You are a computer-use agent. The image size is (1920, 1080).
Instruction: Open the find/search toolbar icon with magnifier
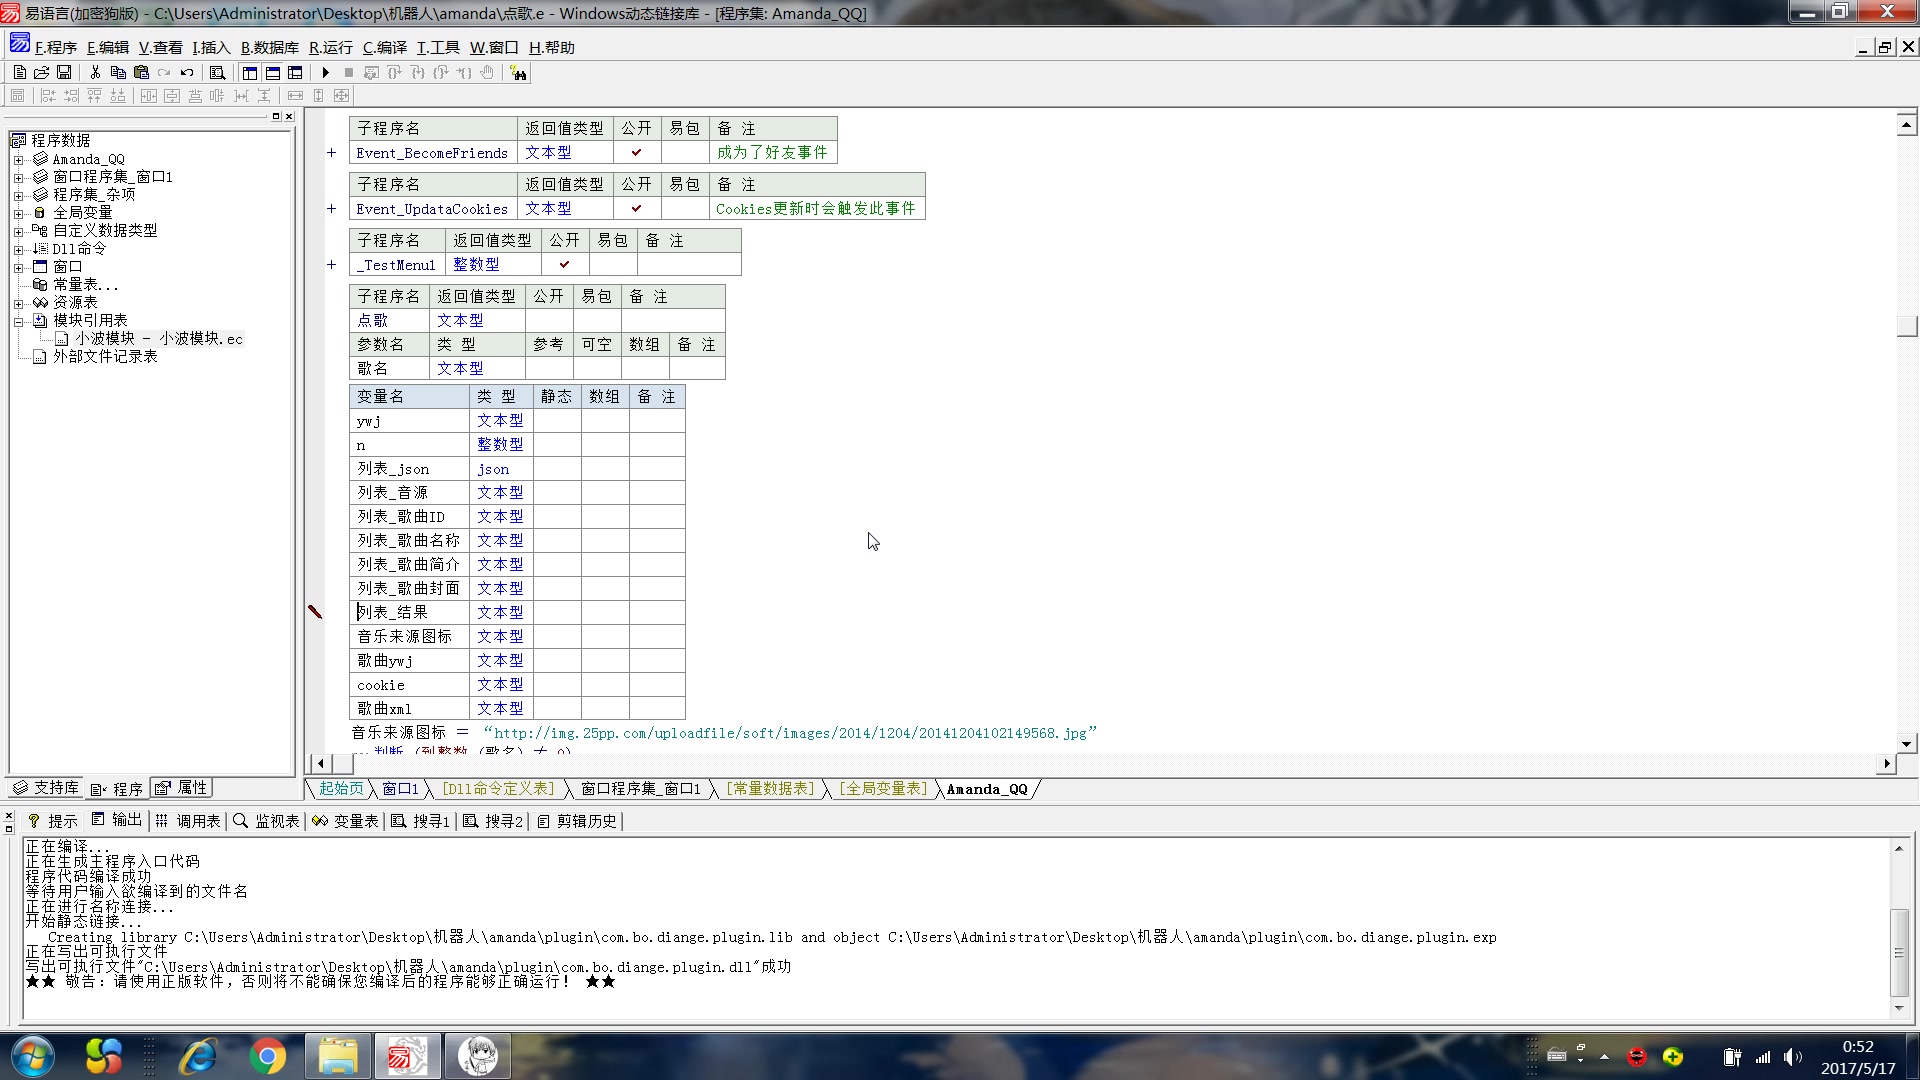click(x=217, y=73)
